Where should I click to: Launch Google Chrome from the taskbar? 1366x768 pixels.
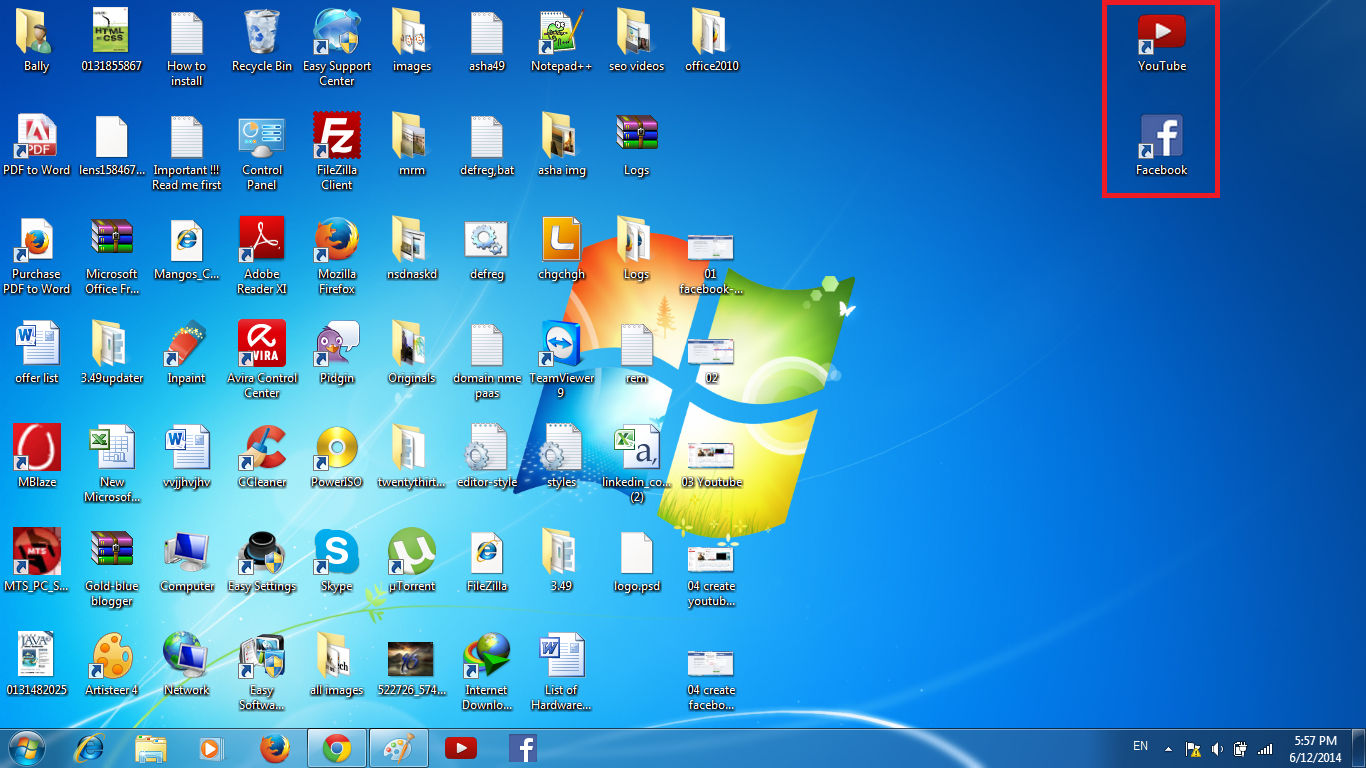pos(337,747)
